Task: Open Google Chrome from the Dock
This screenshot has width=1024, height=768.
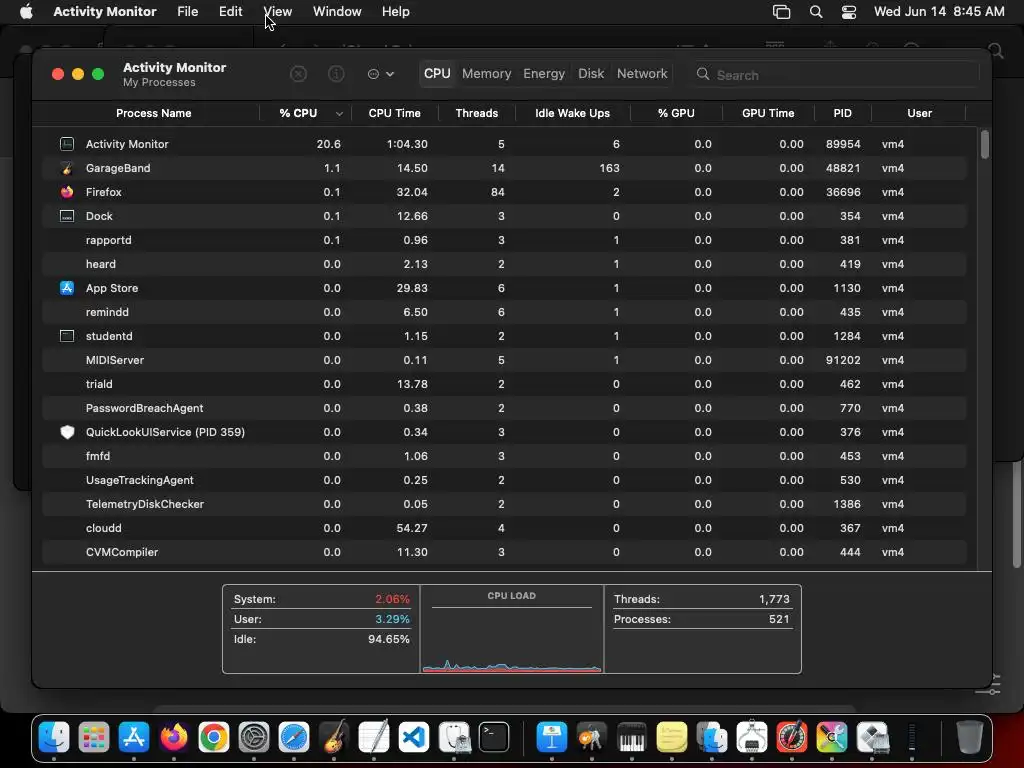Action: (214, 738)
